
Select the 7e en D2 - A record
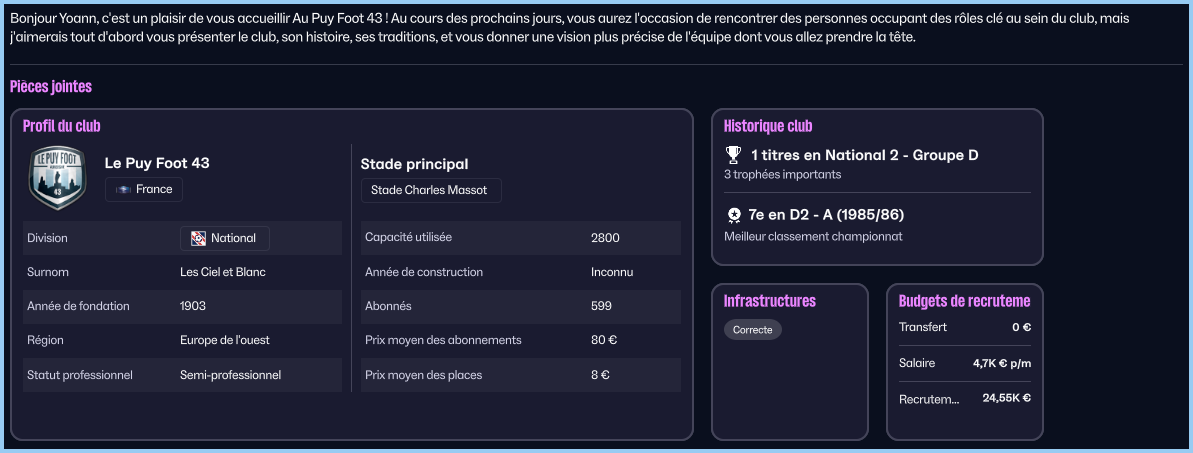pos(826,215)
